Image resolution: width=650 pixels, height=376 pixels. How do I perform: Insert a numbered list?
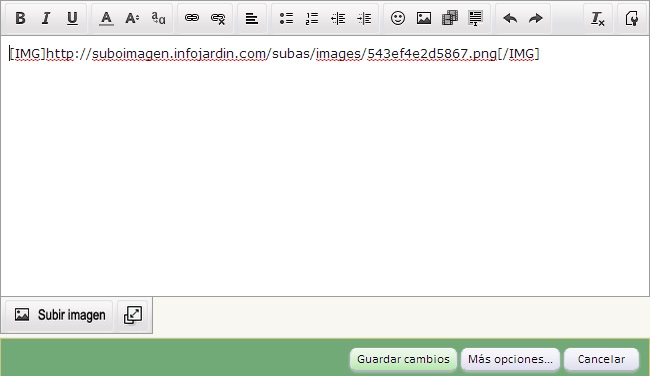pyautogui.click(x=312, y=18)
